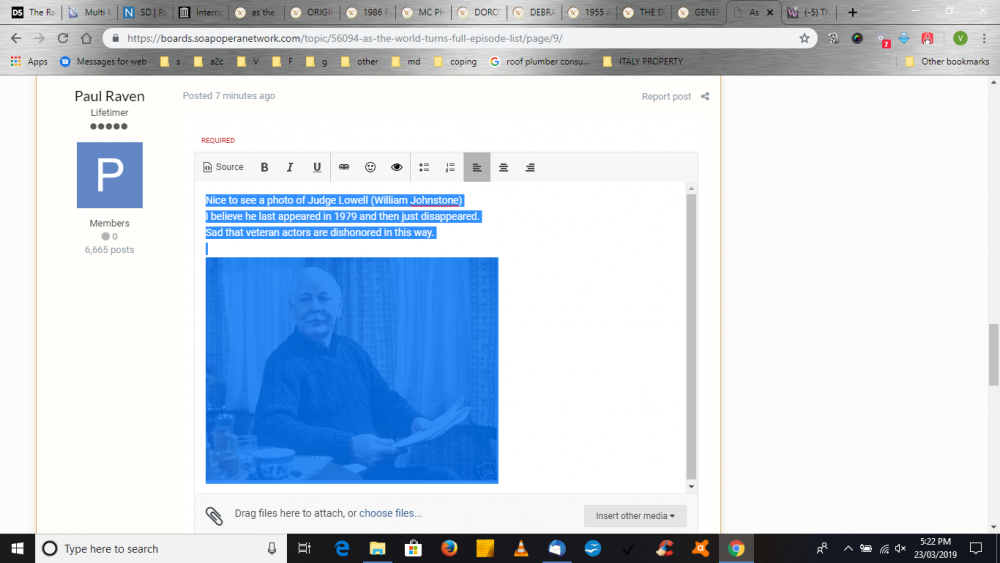Insert a link with the chain icon
Screen dimensions: 1000x563
(344, 167)
